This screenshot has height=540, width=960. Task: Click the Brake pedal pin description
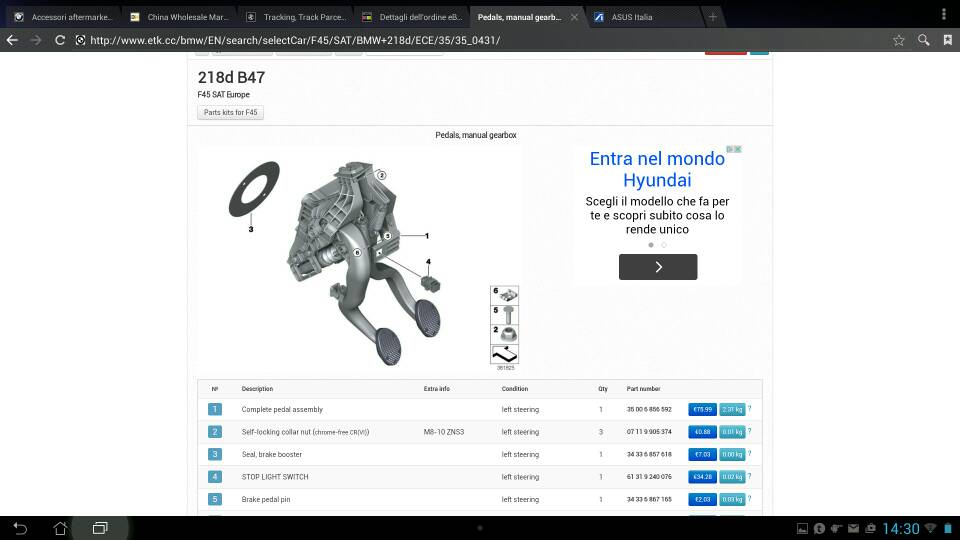point(266,500)
